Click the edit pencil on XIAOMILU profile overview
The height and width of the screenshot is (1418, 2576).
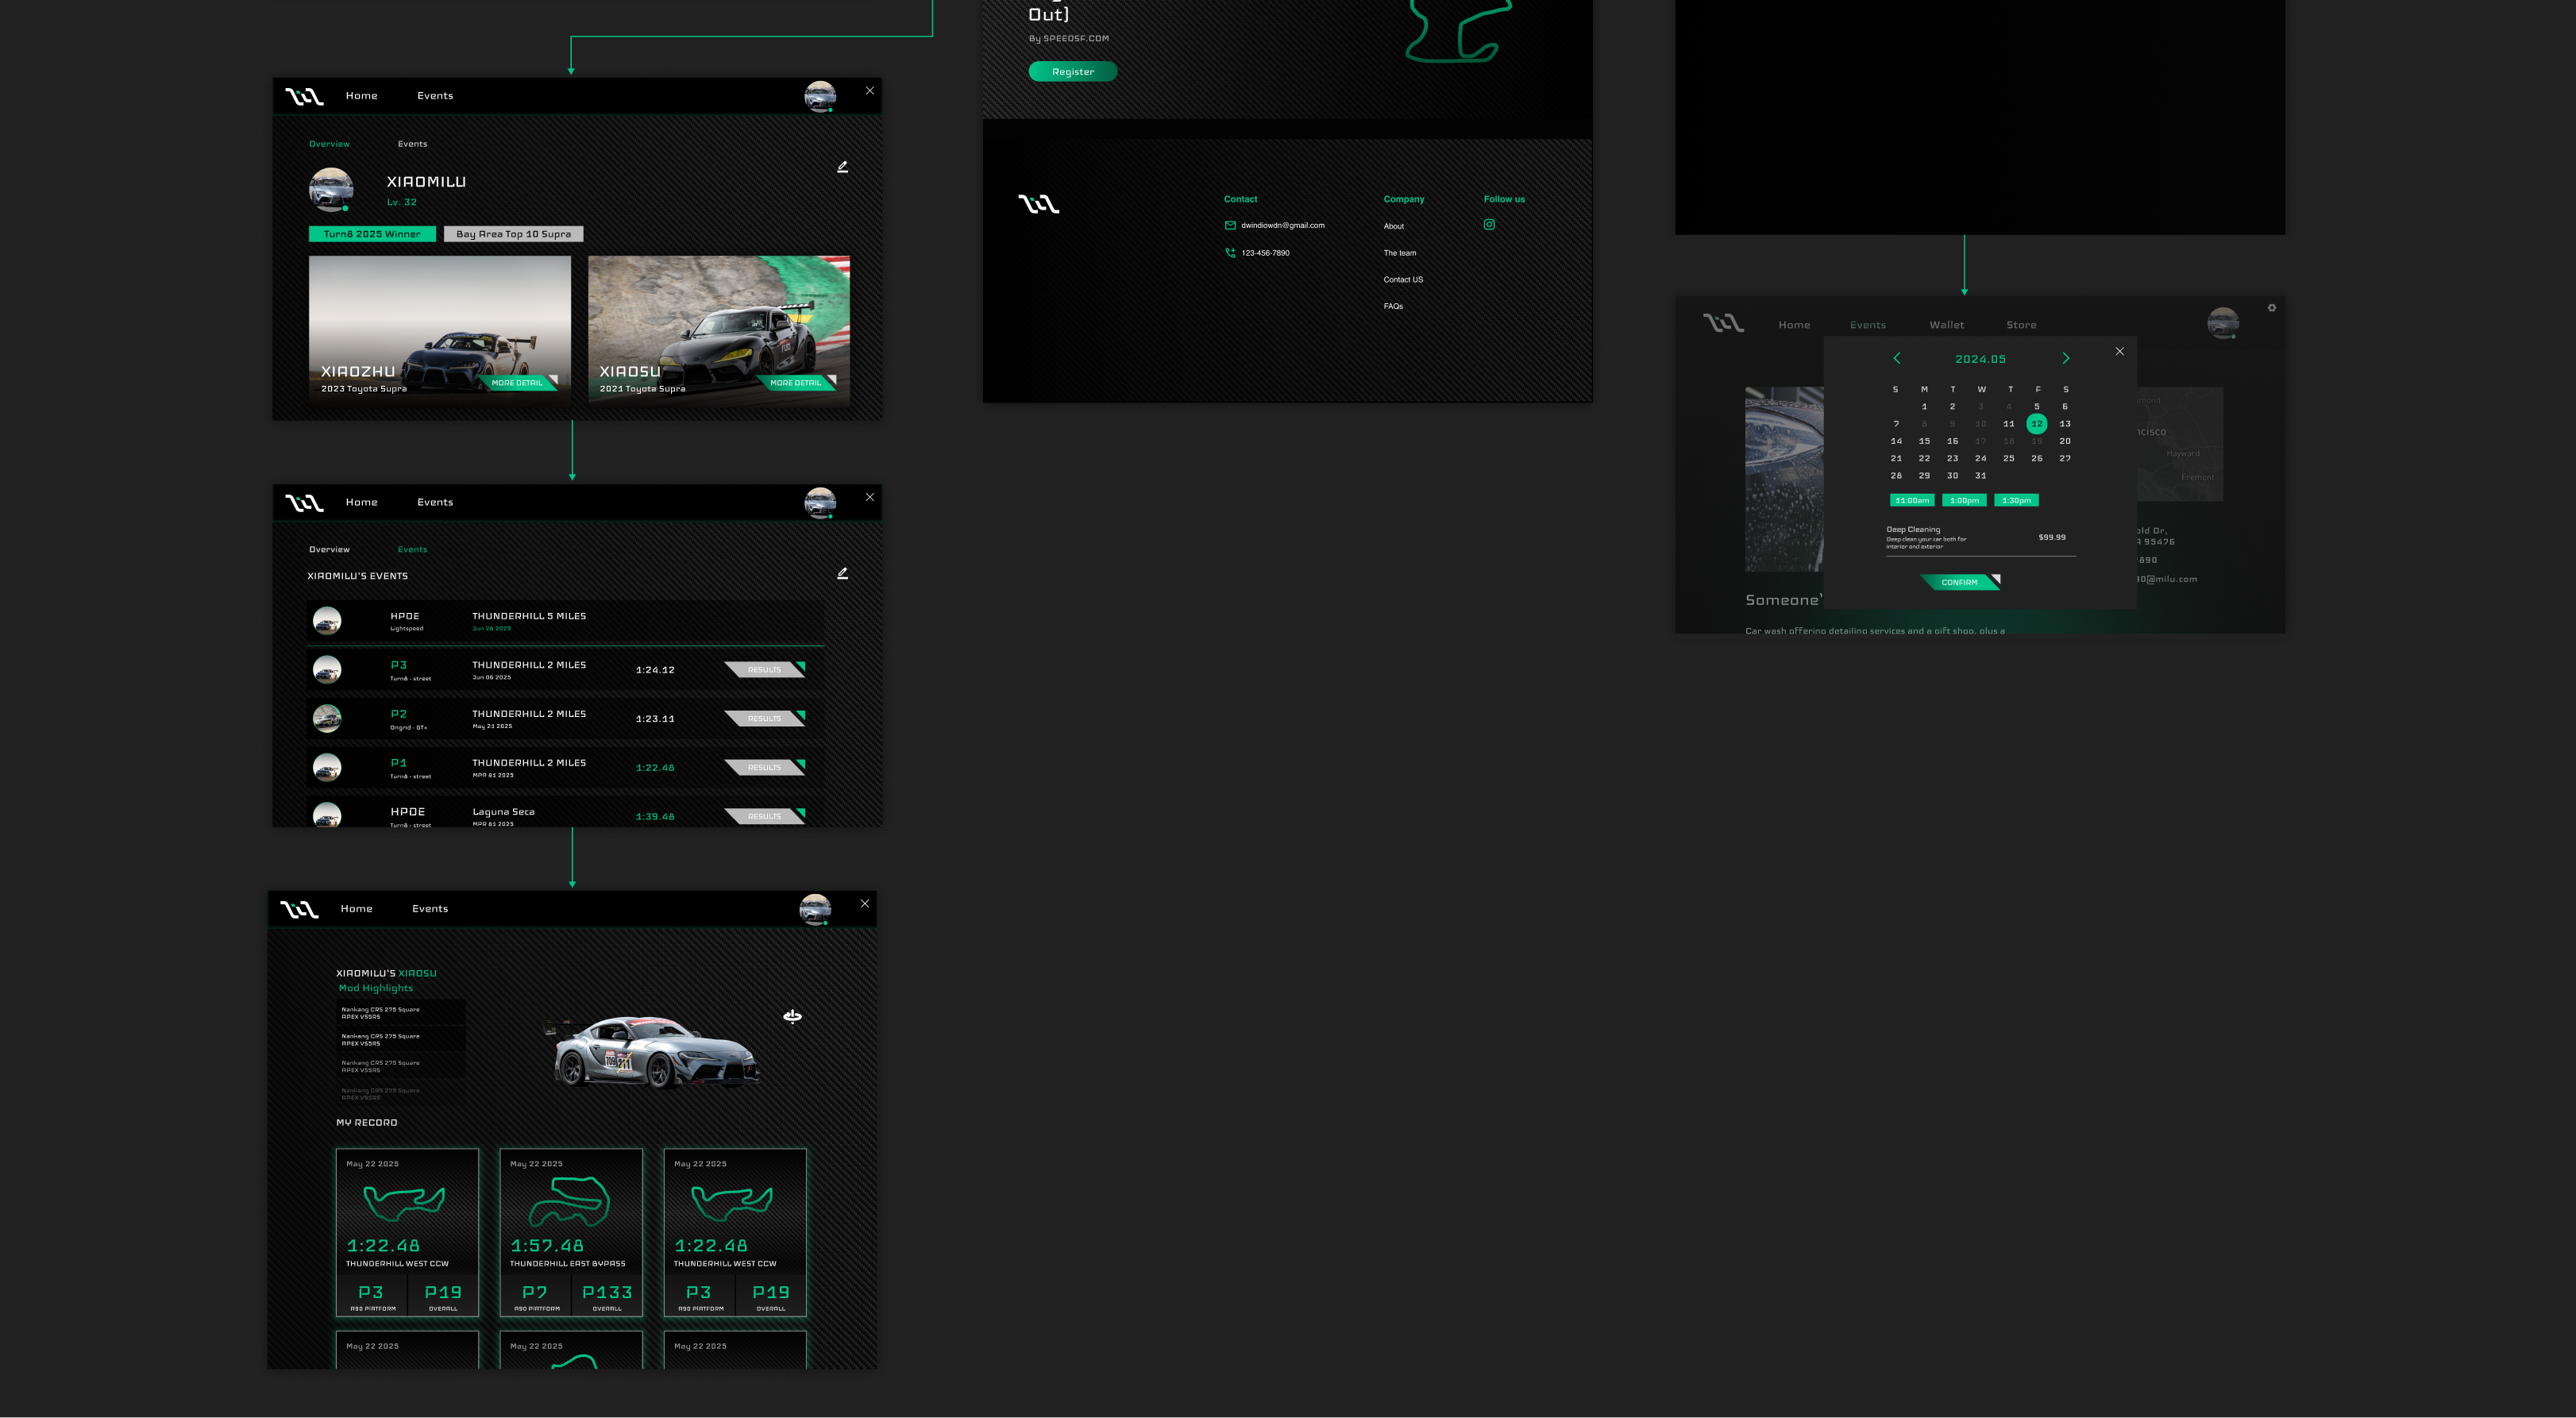point(842,167)
